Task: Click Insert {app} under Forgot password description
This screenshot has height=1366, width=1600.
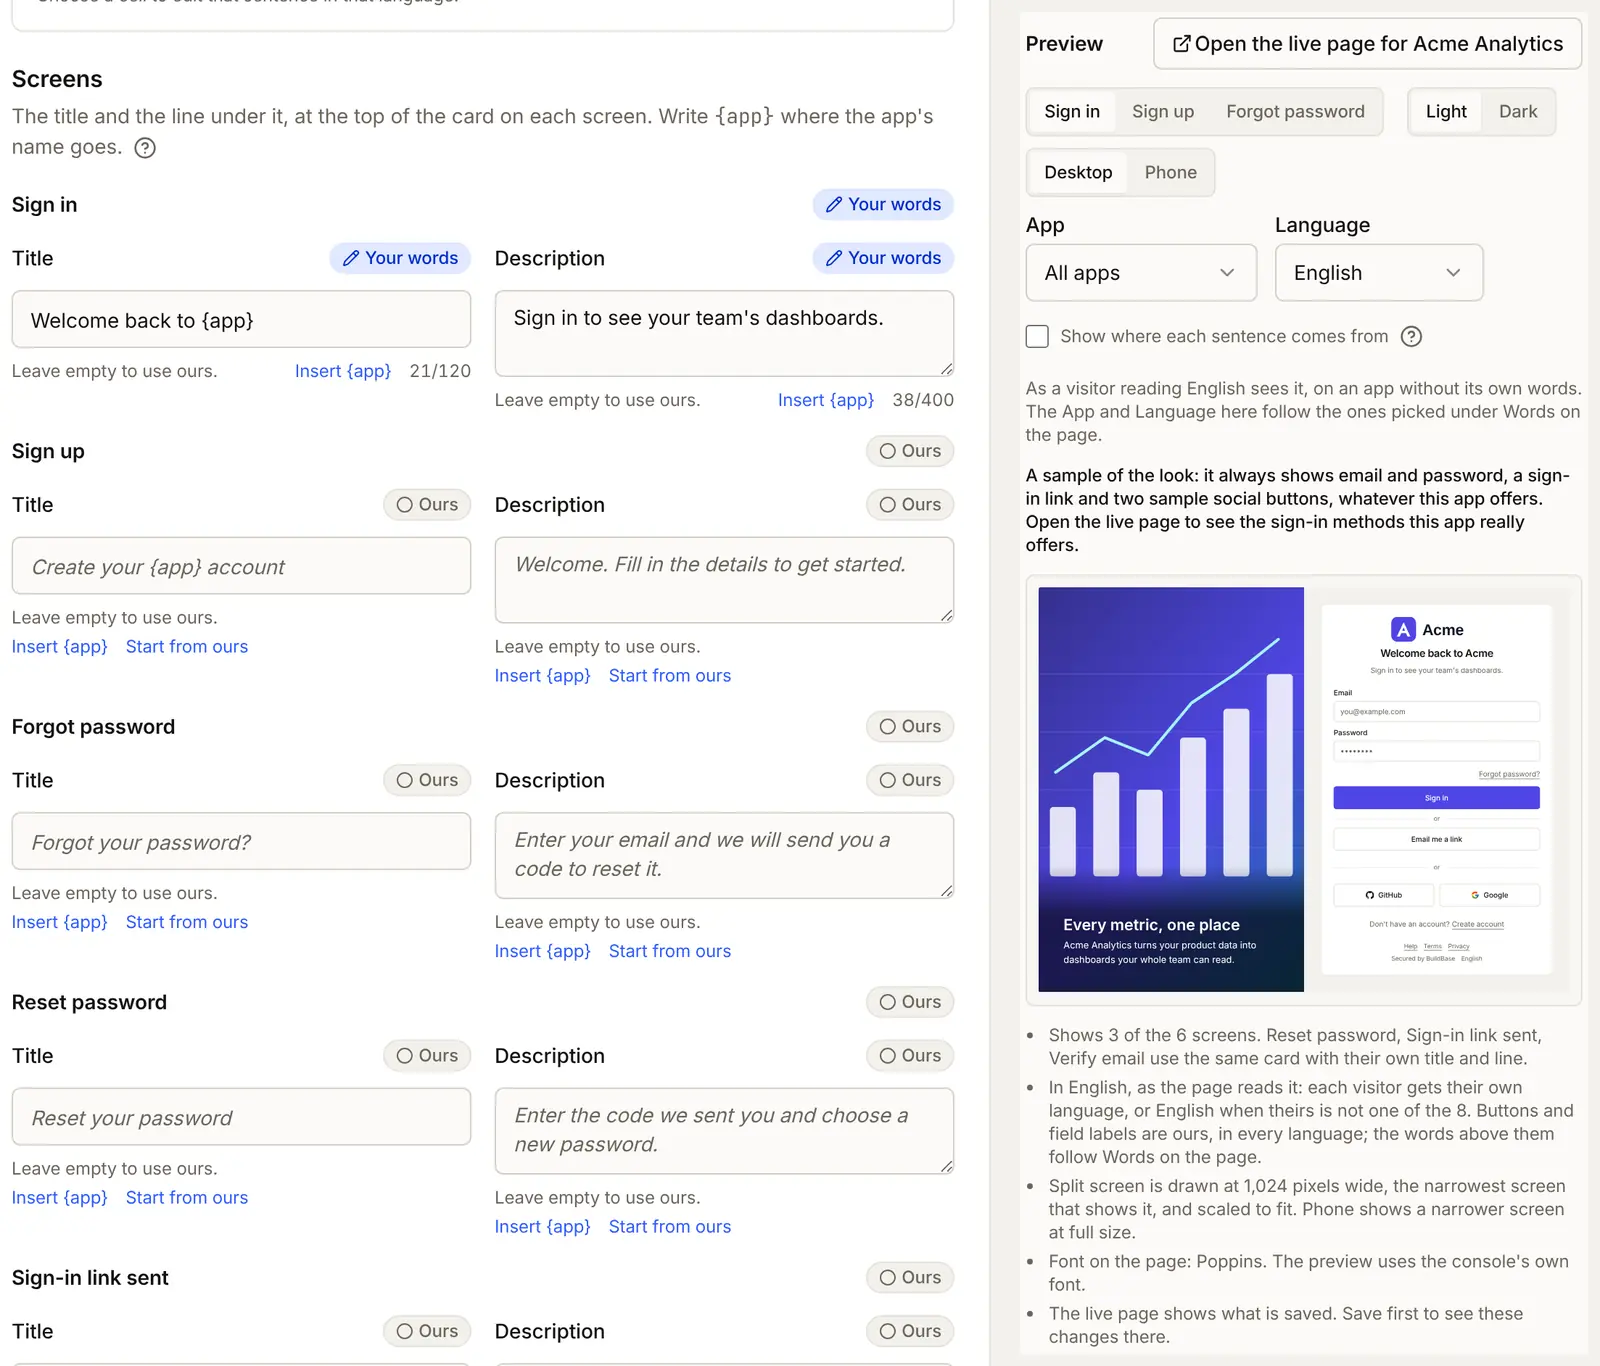Action: 543,951
